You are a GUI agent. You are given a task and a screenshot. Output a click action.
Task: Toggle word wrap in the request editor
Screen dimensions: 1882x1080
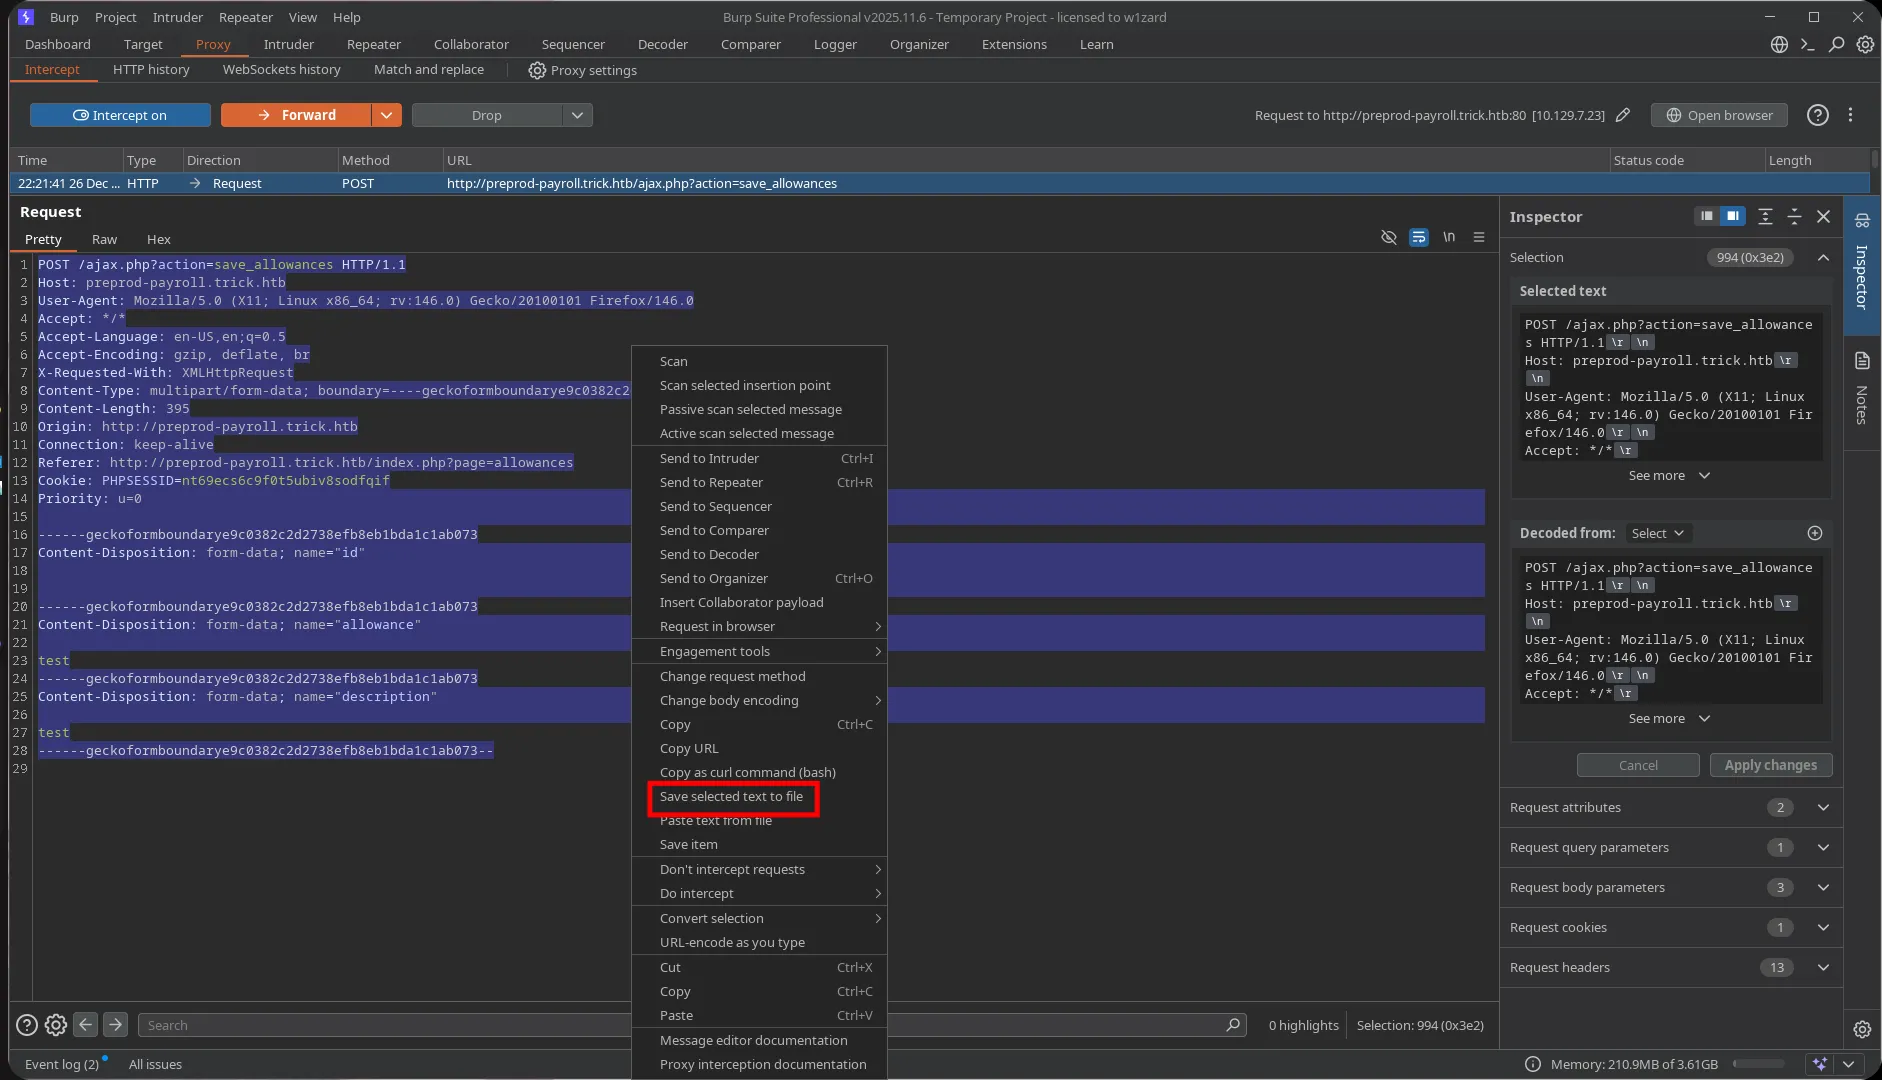1419,237
